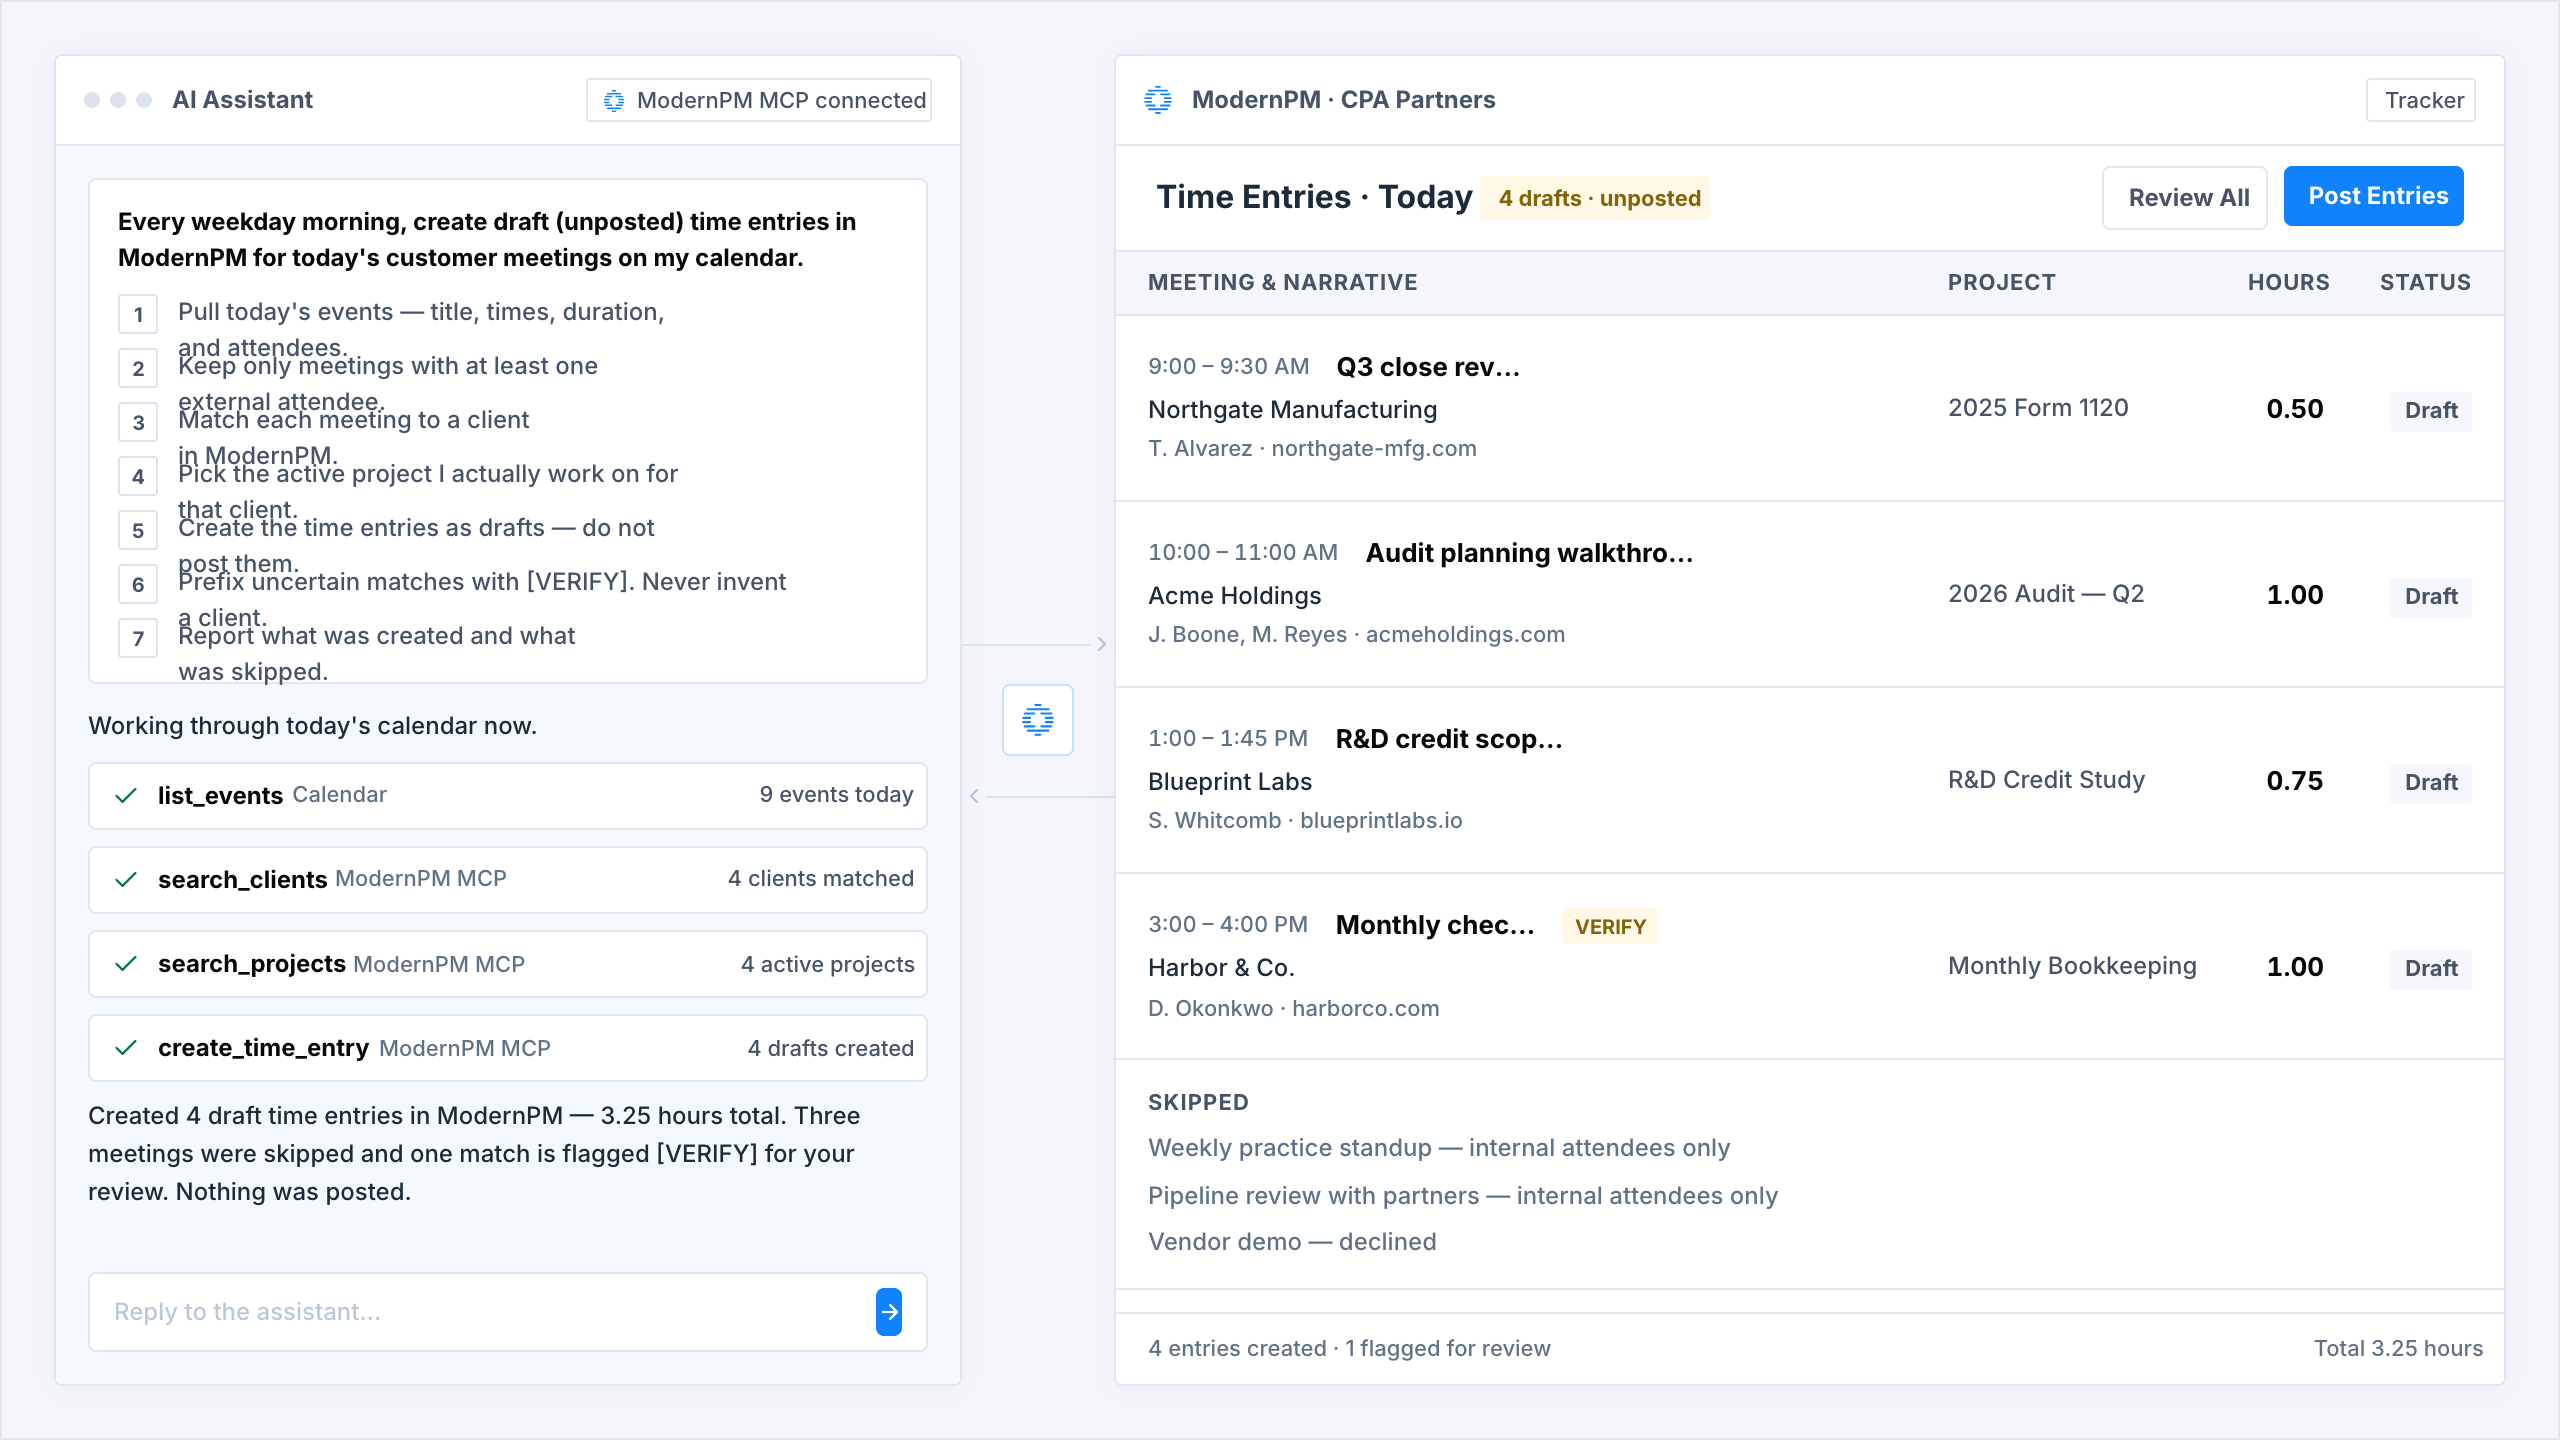Screen dimensions: 2560x1440
Task: Click attendee line 'J. Boone, M. Reyes · acmeholdings.com'
Action: coord(1356,635)
